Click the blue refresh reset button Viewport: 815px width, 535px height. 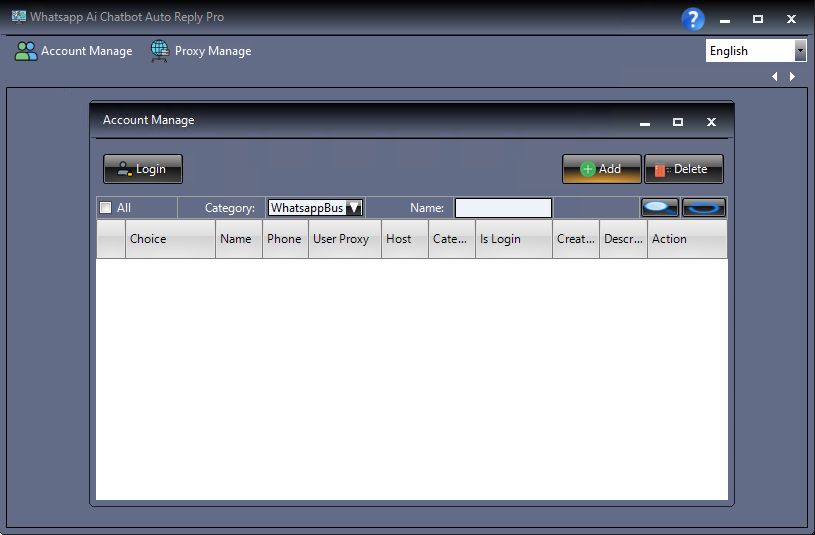[x=704, y=207]
